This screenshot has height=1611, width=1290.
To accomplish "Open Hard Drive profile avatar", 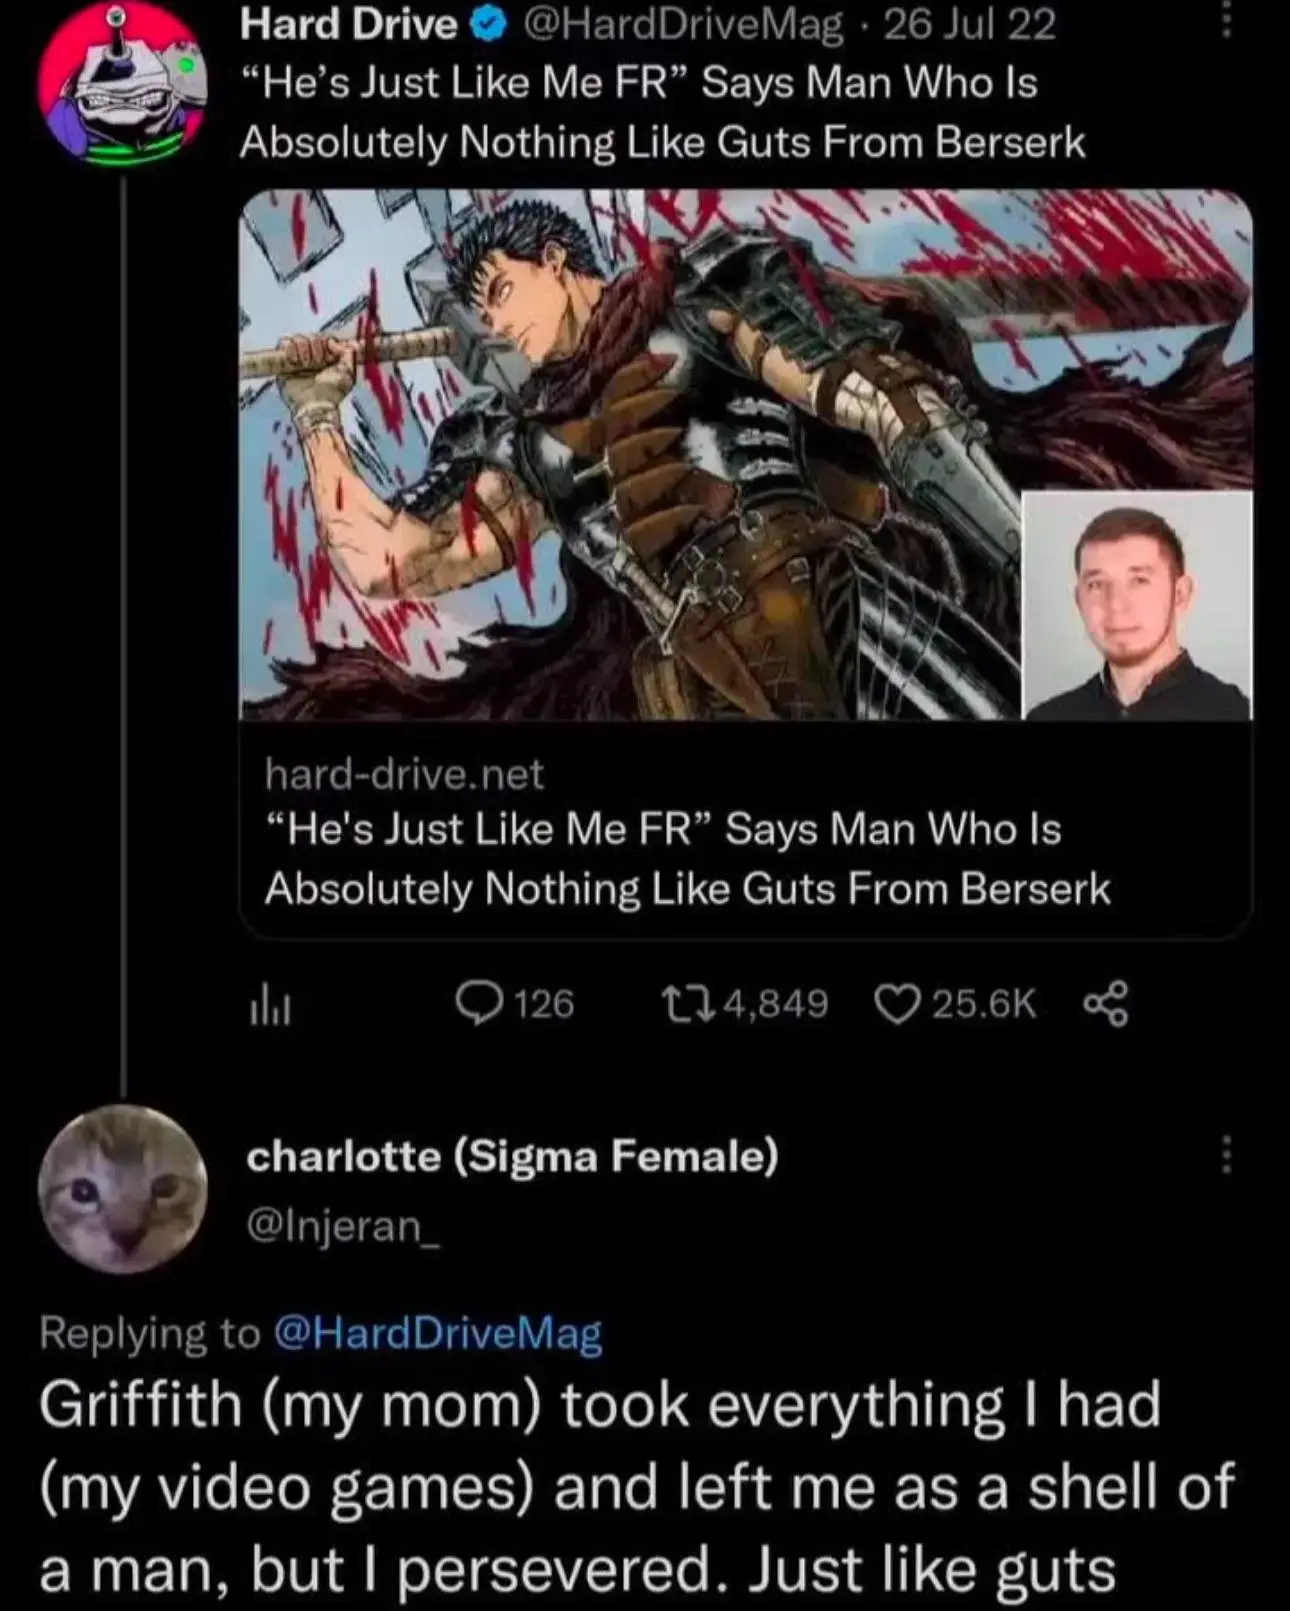I will coord(122,85).
